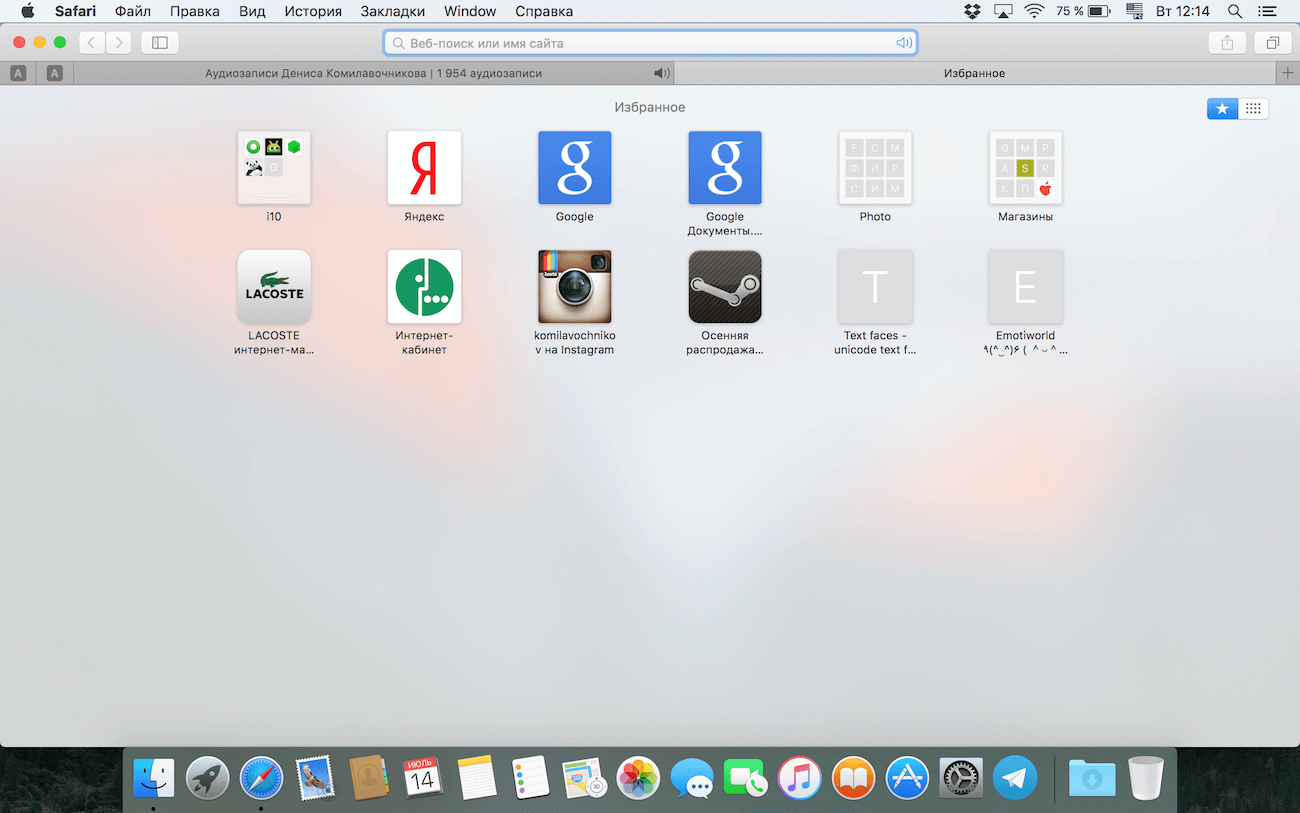Open Contacts from the Dock
Screen dimensions: 1300x813
(x=369, y=777)
